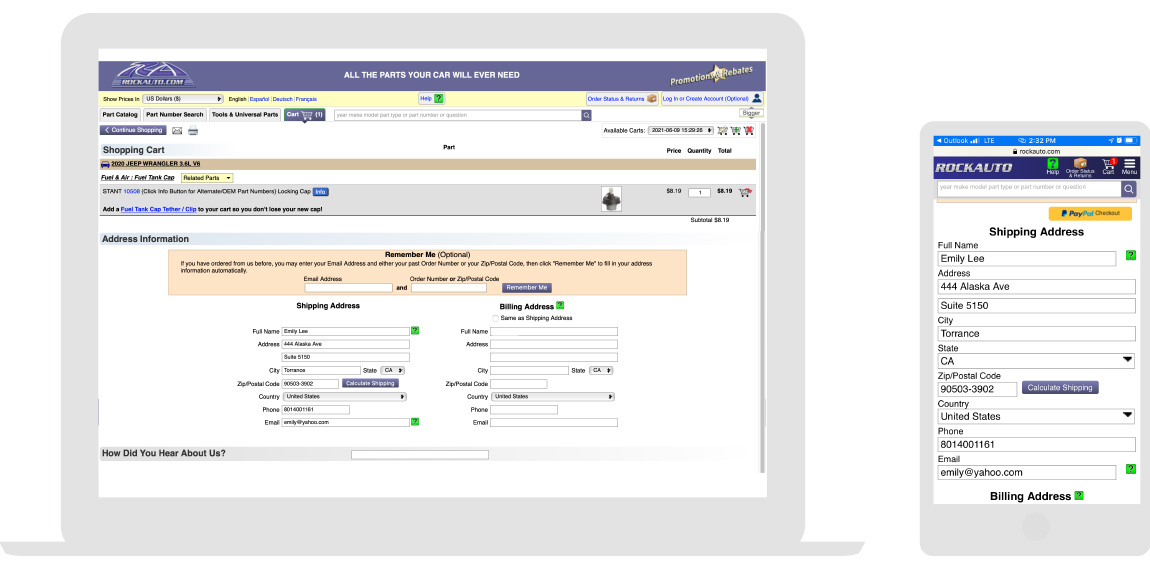
Task: Open the RockAuto logo on the desktop site
Action: [x=153, y=75]
